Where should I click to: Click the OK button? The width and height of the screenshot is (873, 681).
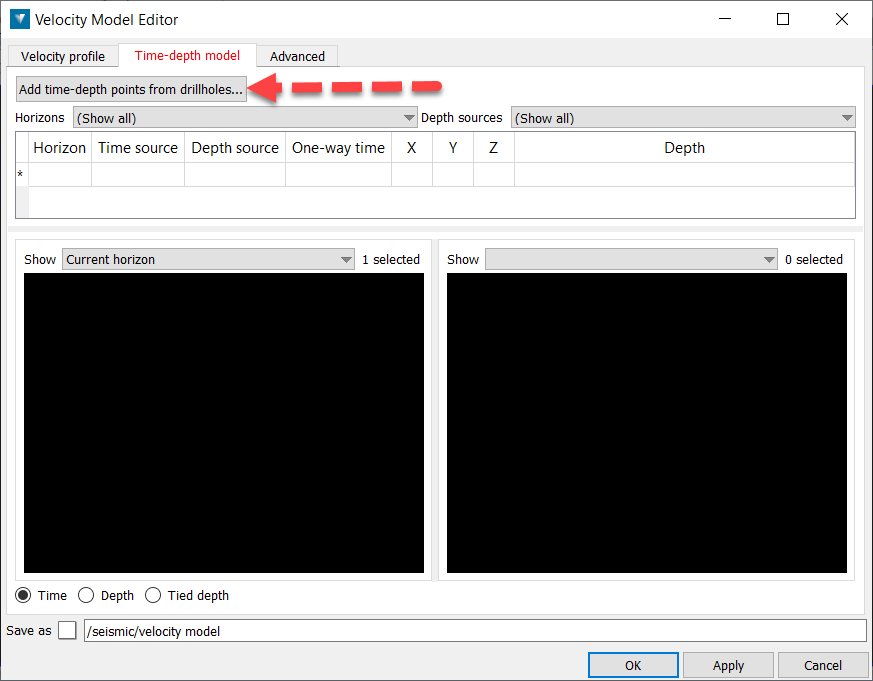coord(633,665)
